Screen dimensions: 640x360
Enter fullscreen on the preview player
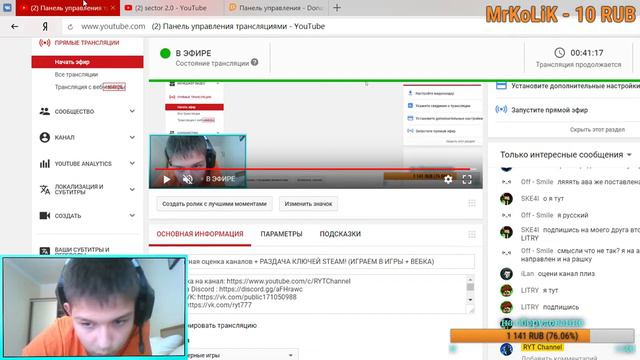467,179
